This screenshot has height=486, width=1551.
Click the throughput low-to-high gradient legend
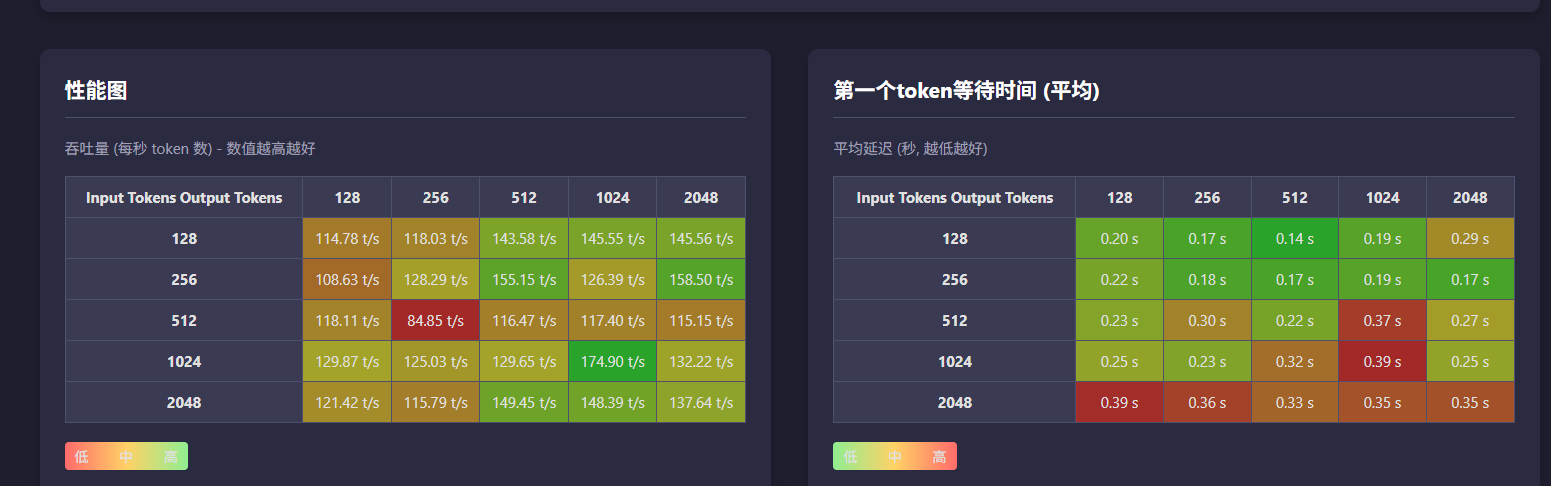tap(126, 456)
